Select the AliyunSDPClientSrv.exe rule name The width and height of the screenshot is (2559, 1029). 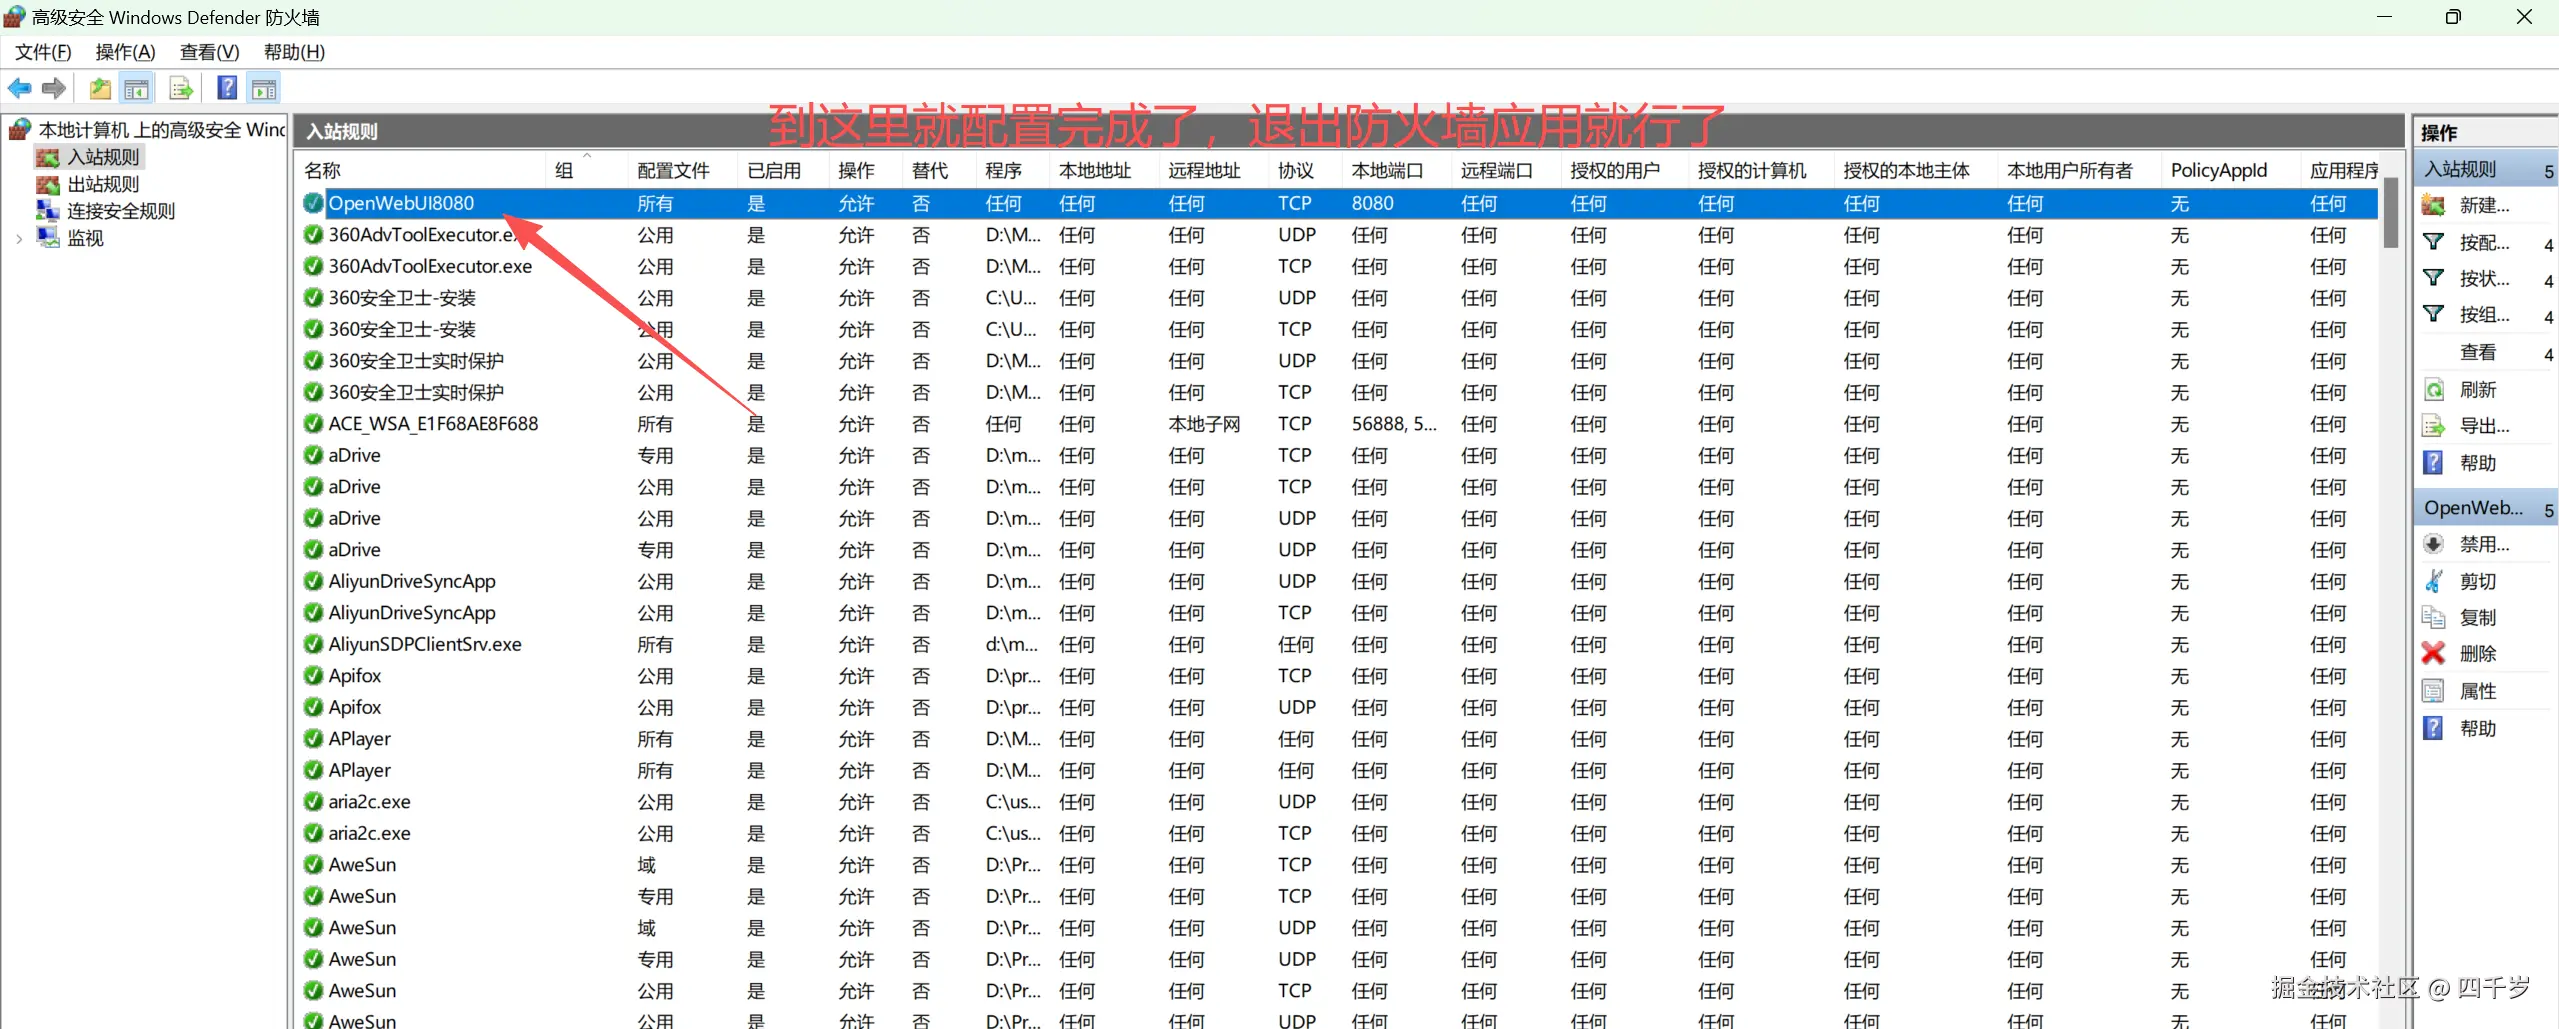[x=425, y=644]
